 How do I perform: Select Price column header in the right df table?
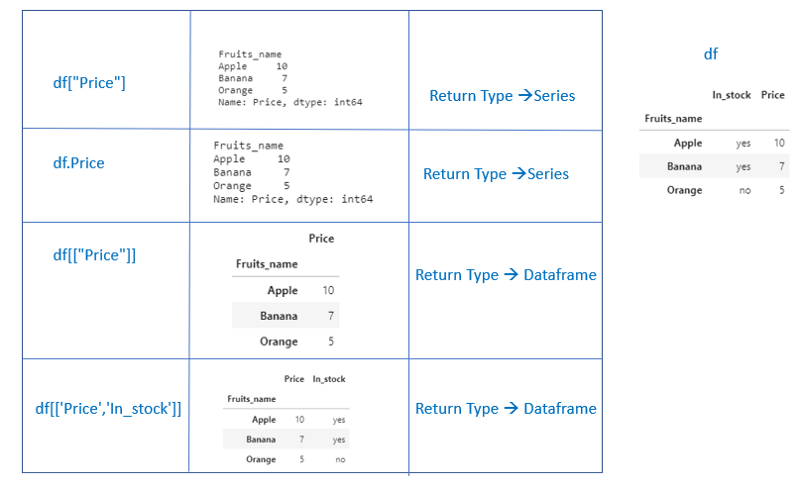772,95
